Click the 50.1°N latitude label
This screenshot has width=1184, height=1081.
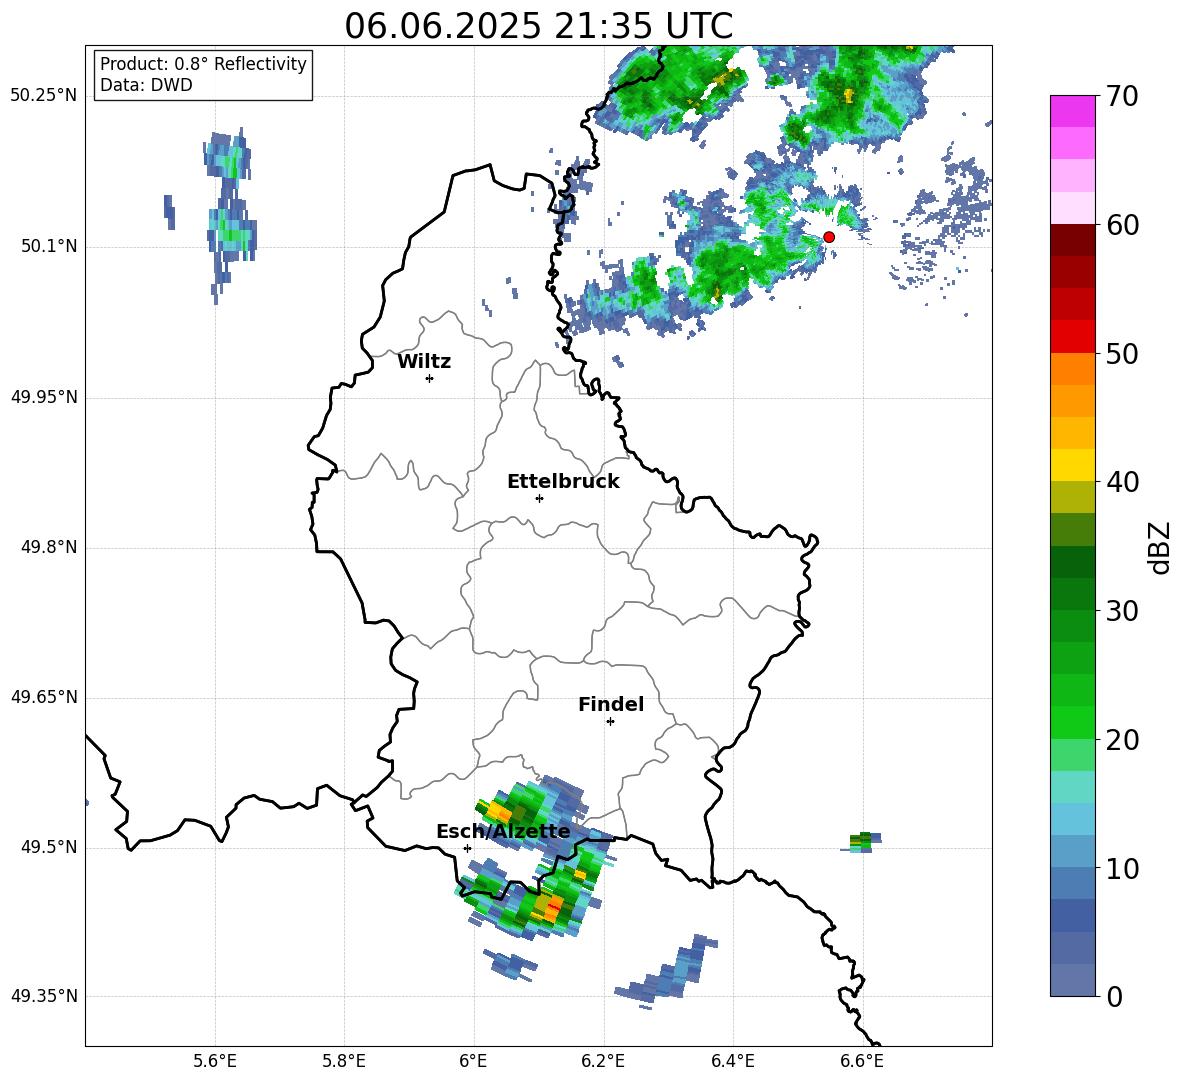49,247
